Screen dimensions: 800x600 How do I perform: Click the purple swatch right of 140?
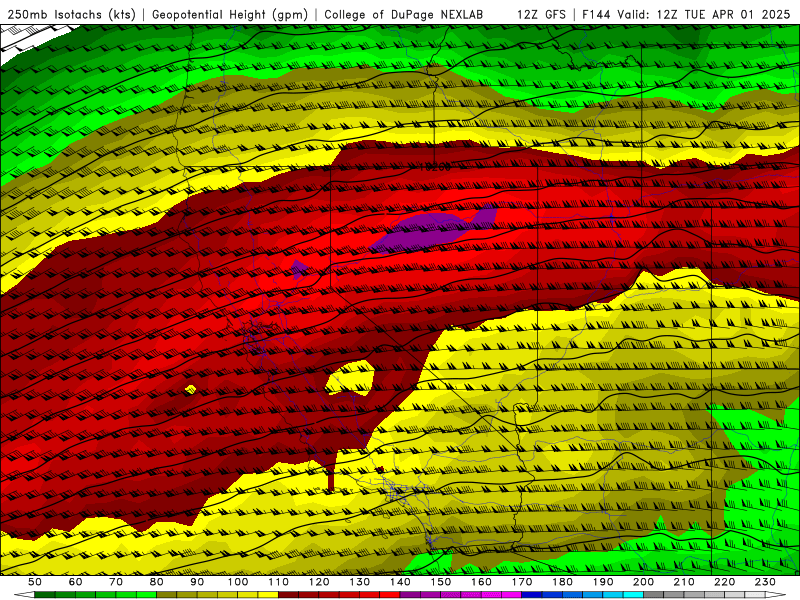(x=410, y=595)
